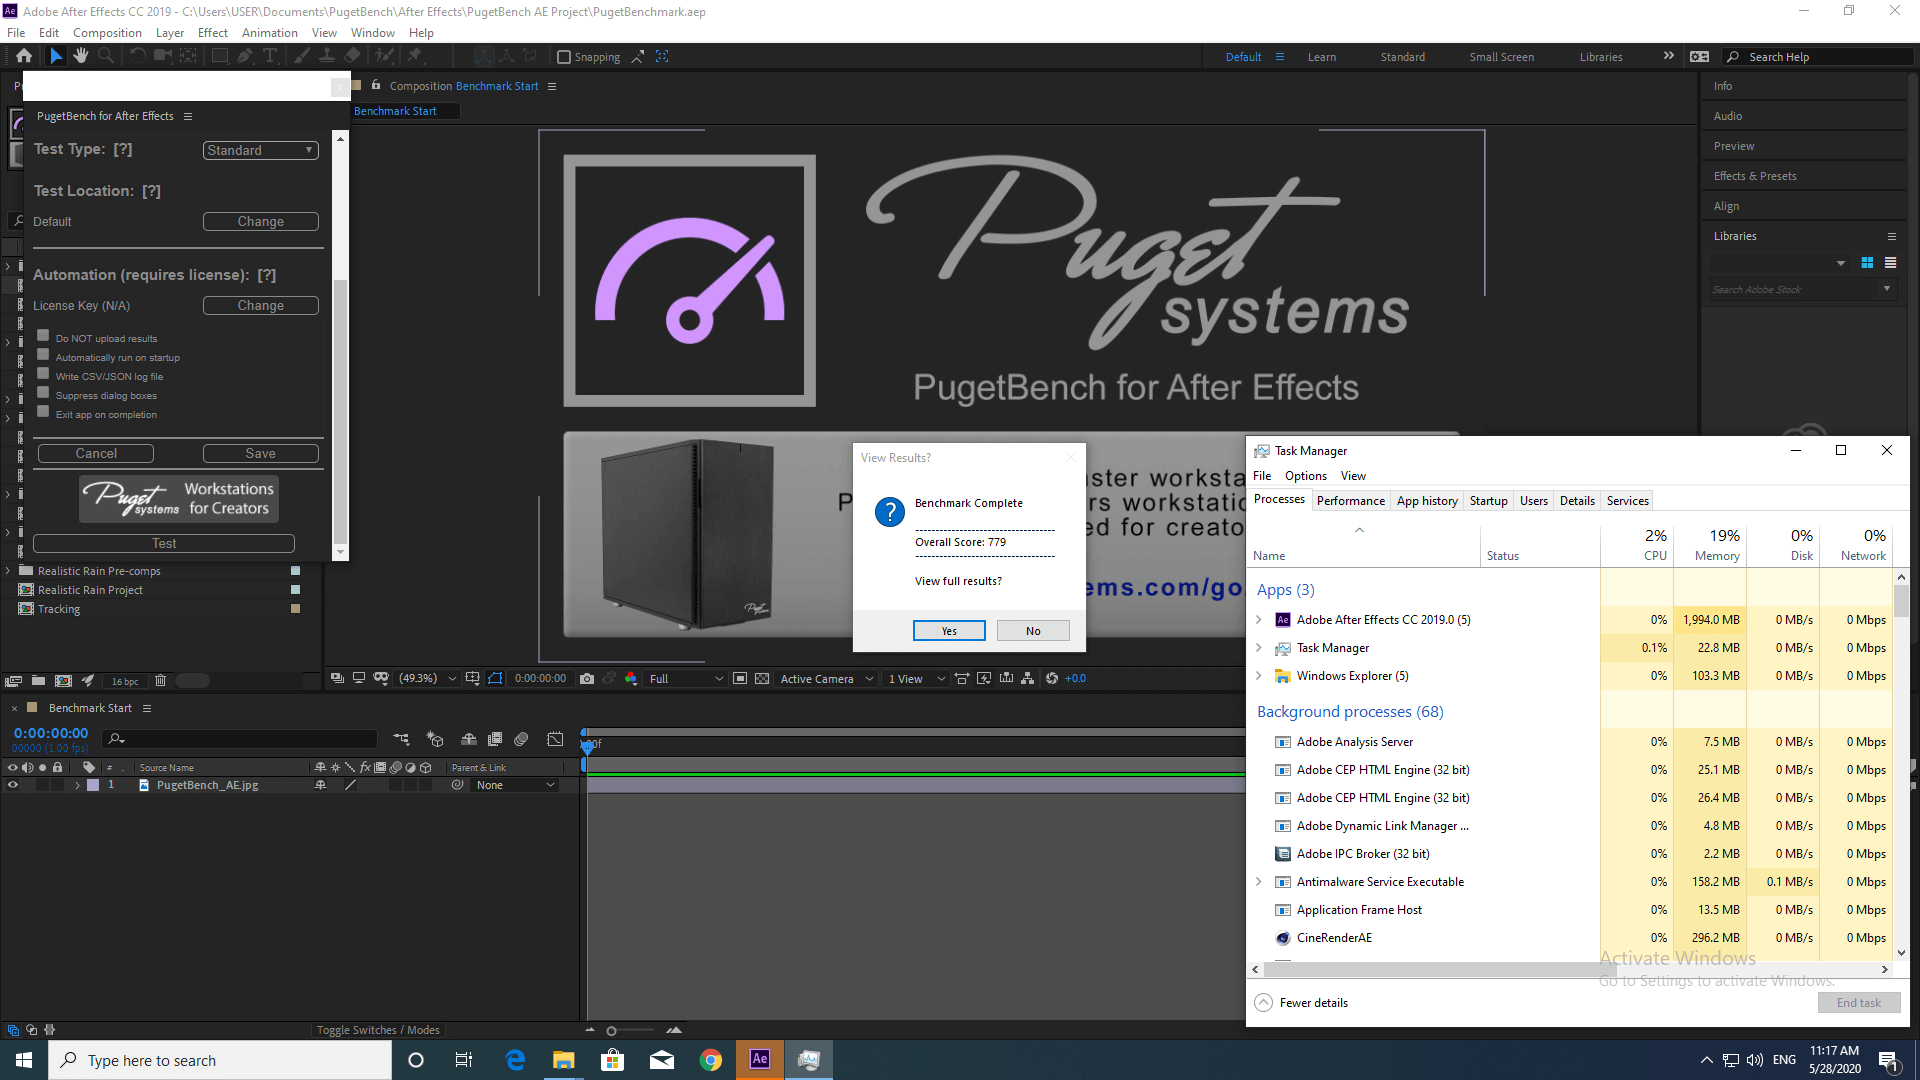Check Exit app on completion
1920x1080 pixels.
point(43,412)
